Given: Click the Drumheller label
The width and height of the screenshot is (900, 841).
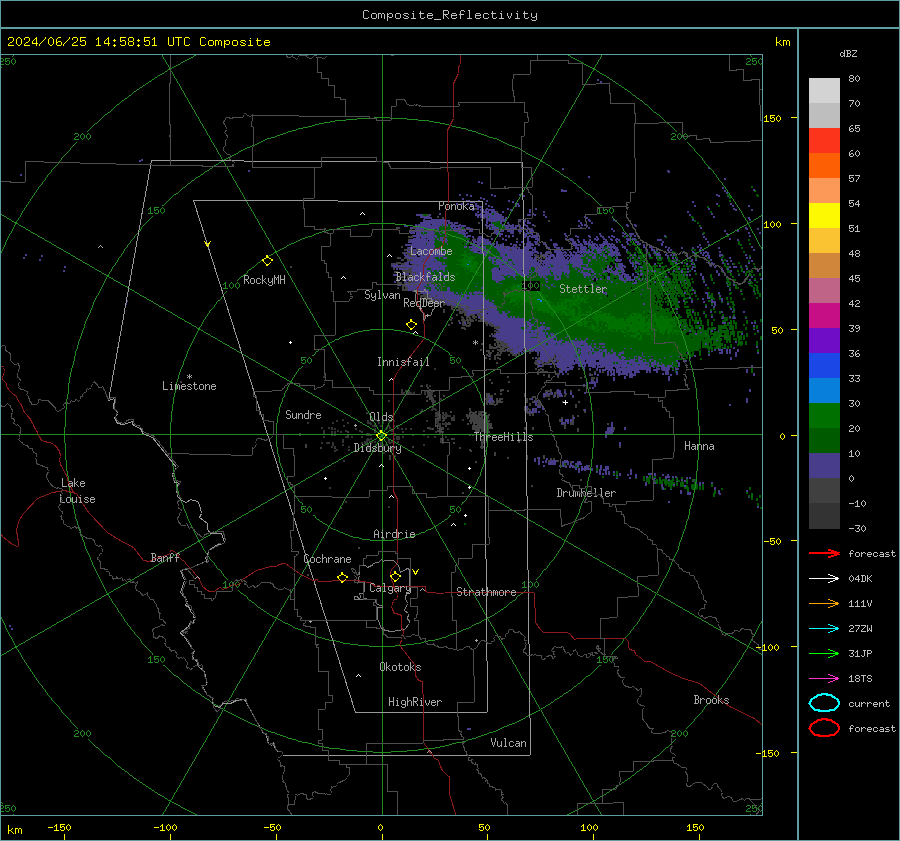Looking at the screenshot, I should click(586, 493).
